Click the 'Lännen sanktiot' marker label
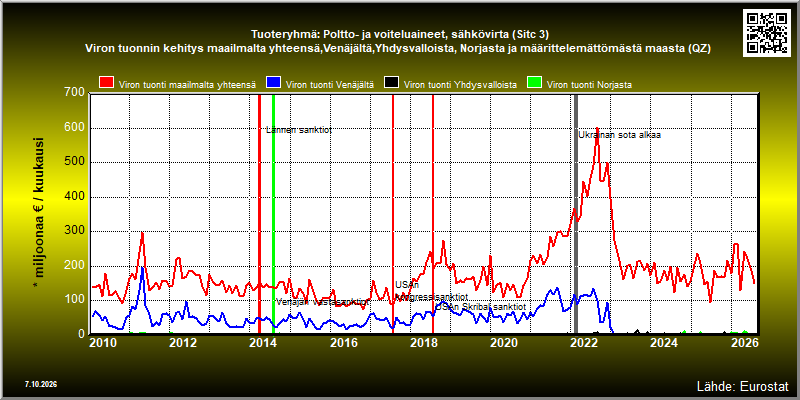Image resolution: width=800 pixels, height=400 pixels. coord(299,130)
